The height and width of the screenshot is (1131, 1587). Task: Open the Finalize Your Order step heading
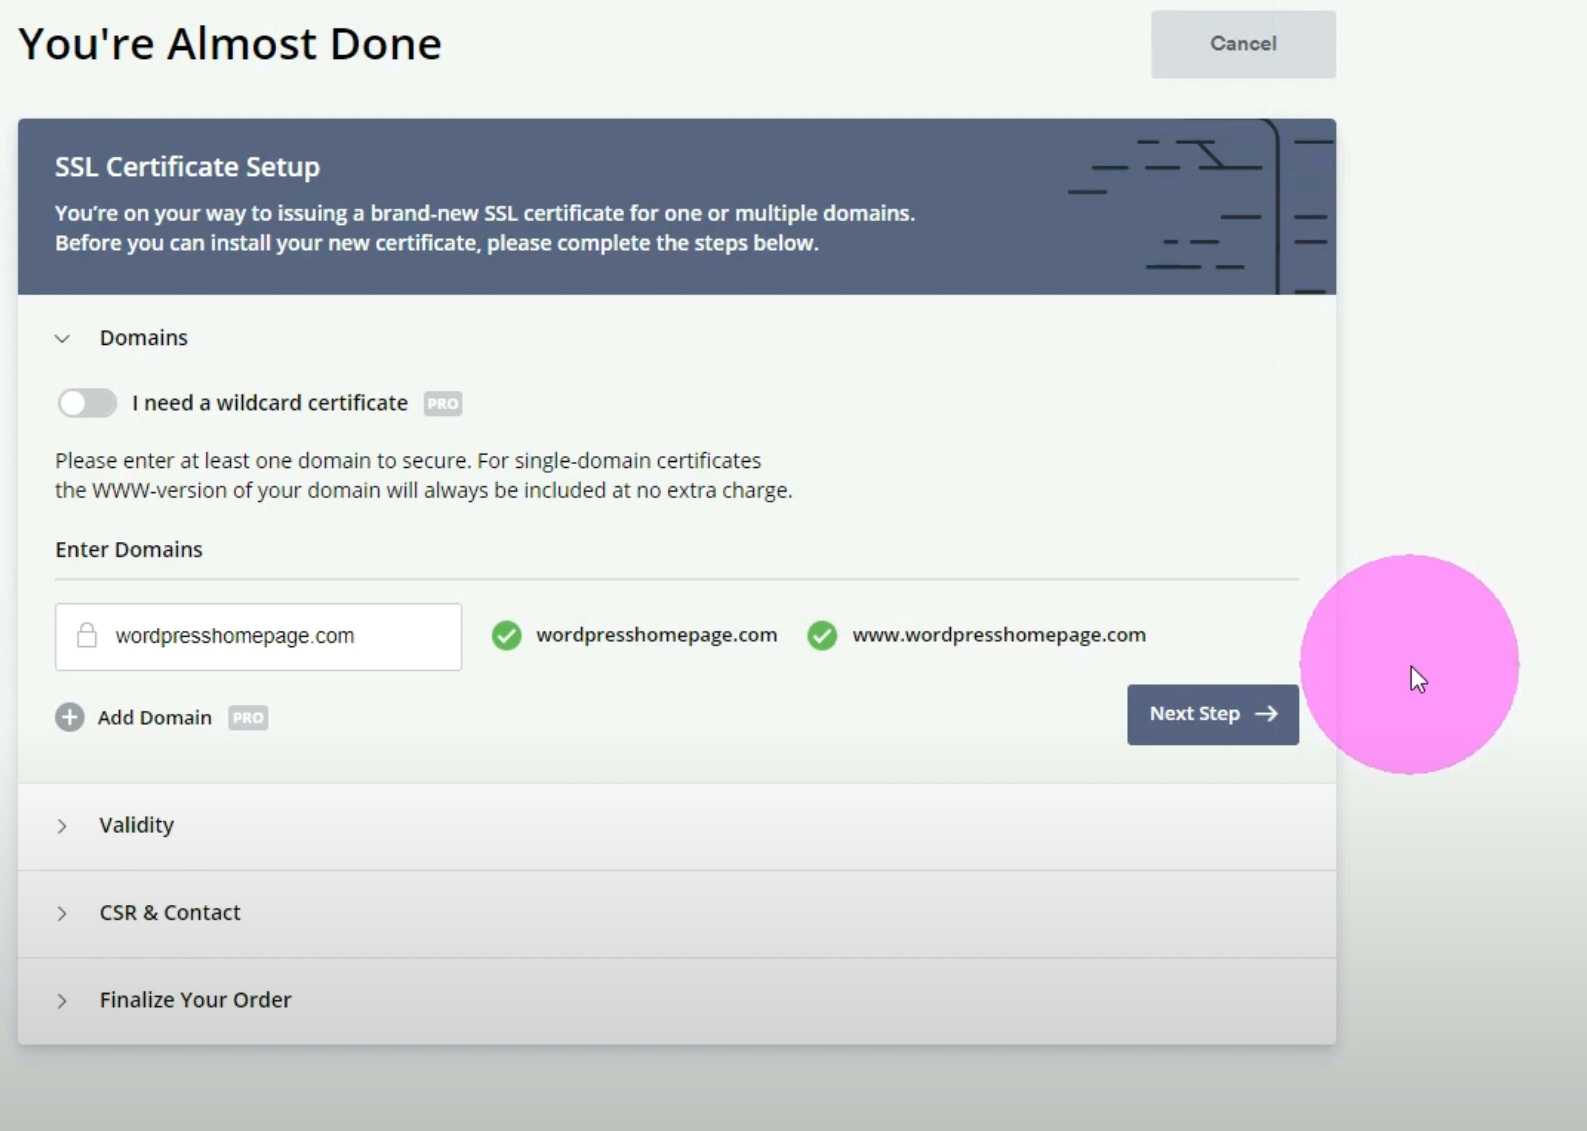click(x=195, y=1000)
